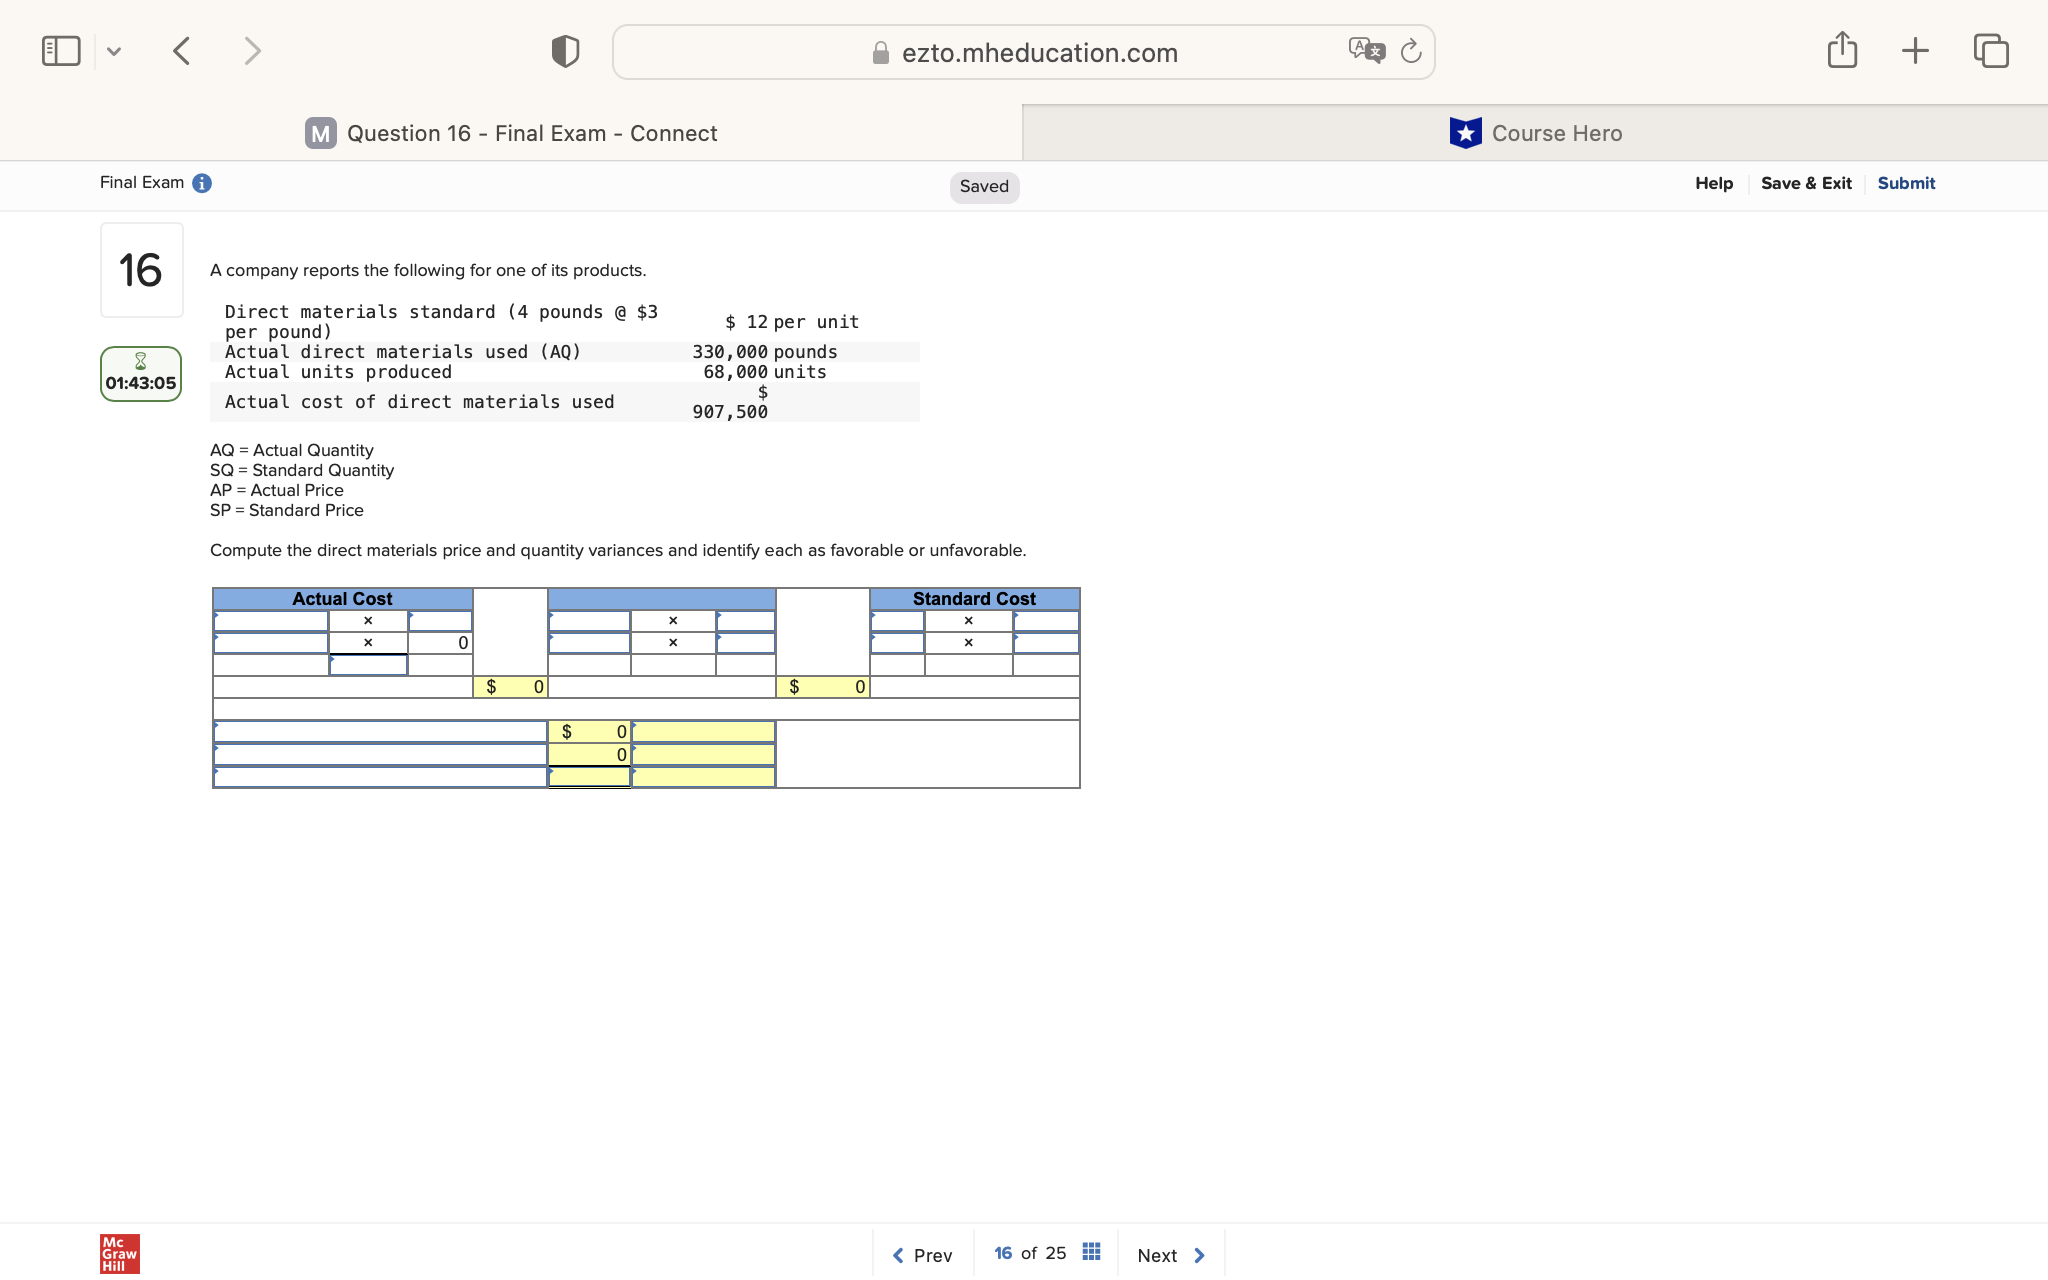
Task: Go back with the browser back arrow
Action: [181, 51]
